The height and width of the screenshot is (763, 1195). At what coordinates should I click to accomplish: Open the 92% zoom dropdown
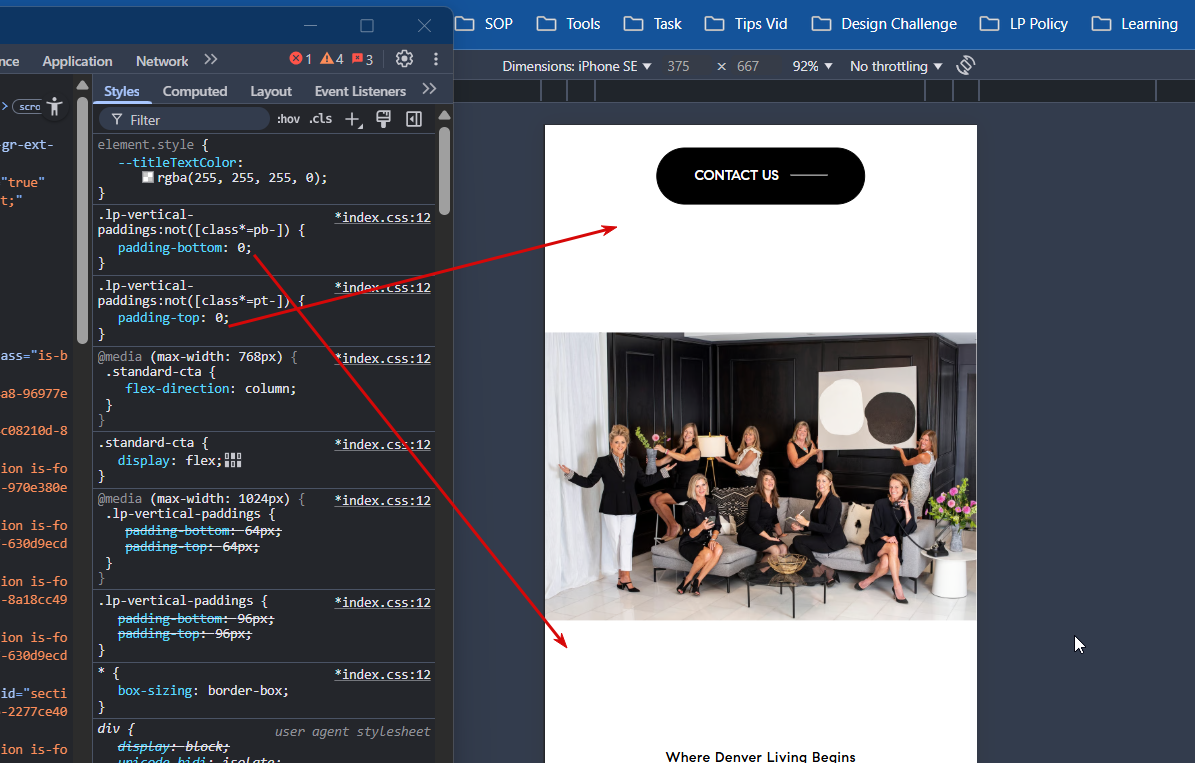[x=812, y=66]
